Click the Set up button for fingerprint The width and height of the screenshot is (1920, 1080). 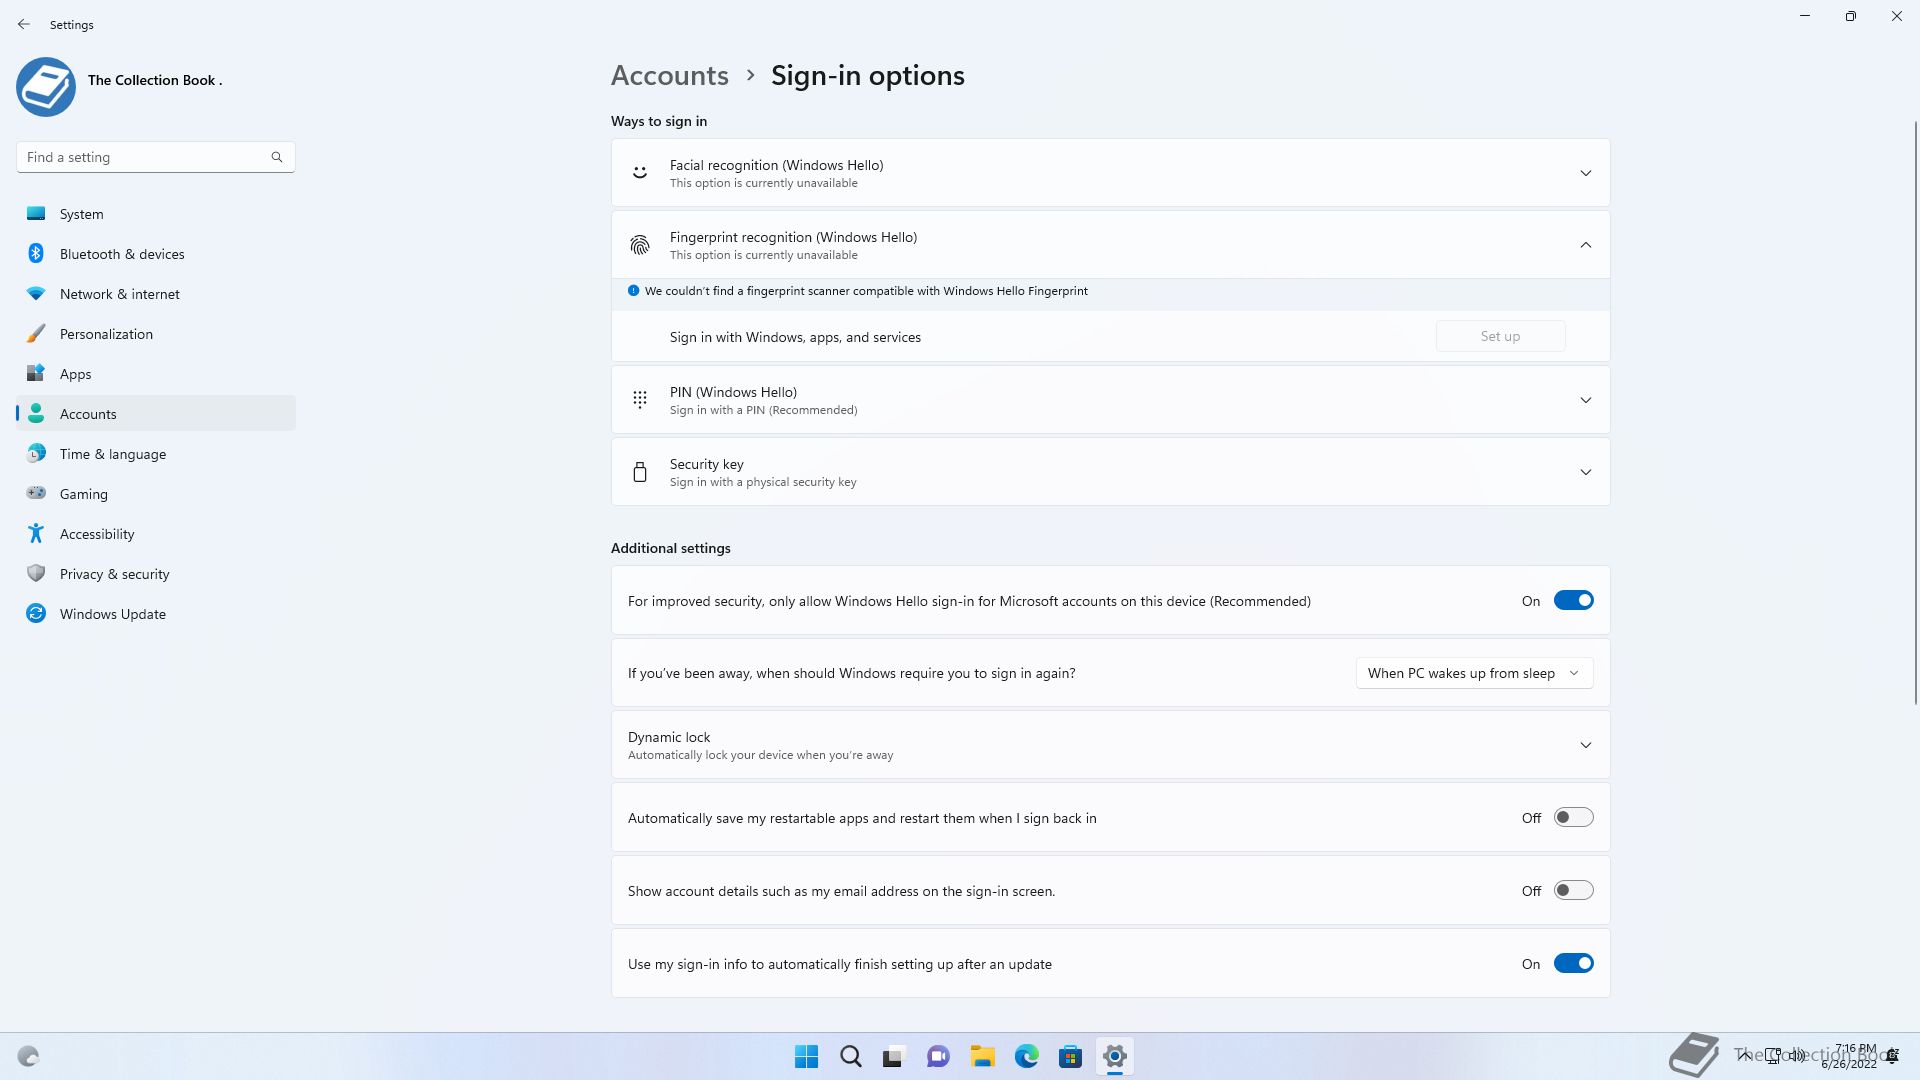coord(1500,337)
